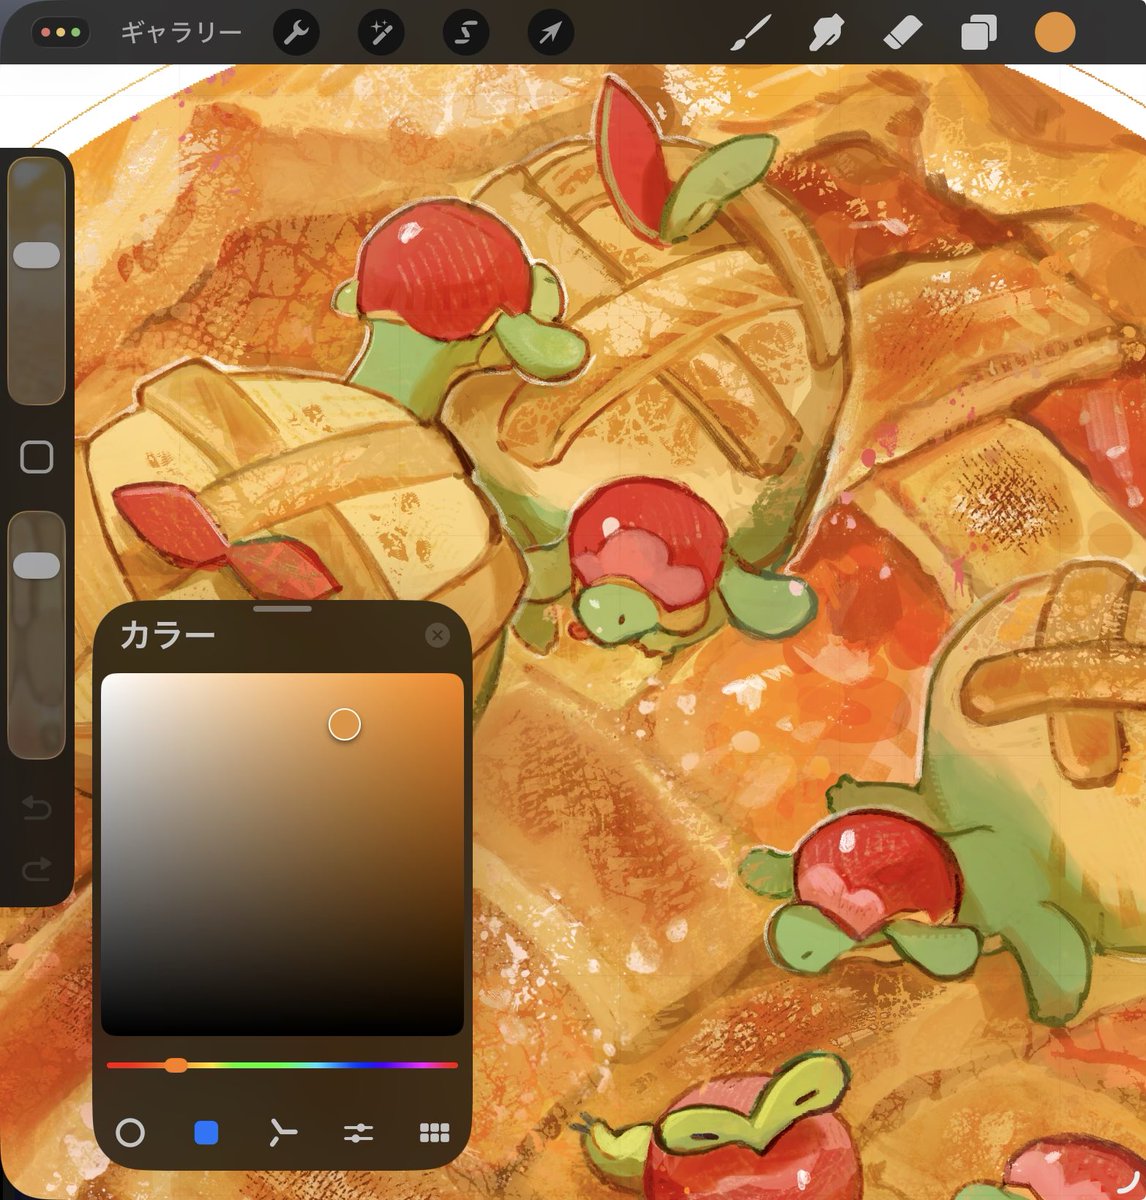Click the brush opacity slider handle

[37, 565]
